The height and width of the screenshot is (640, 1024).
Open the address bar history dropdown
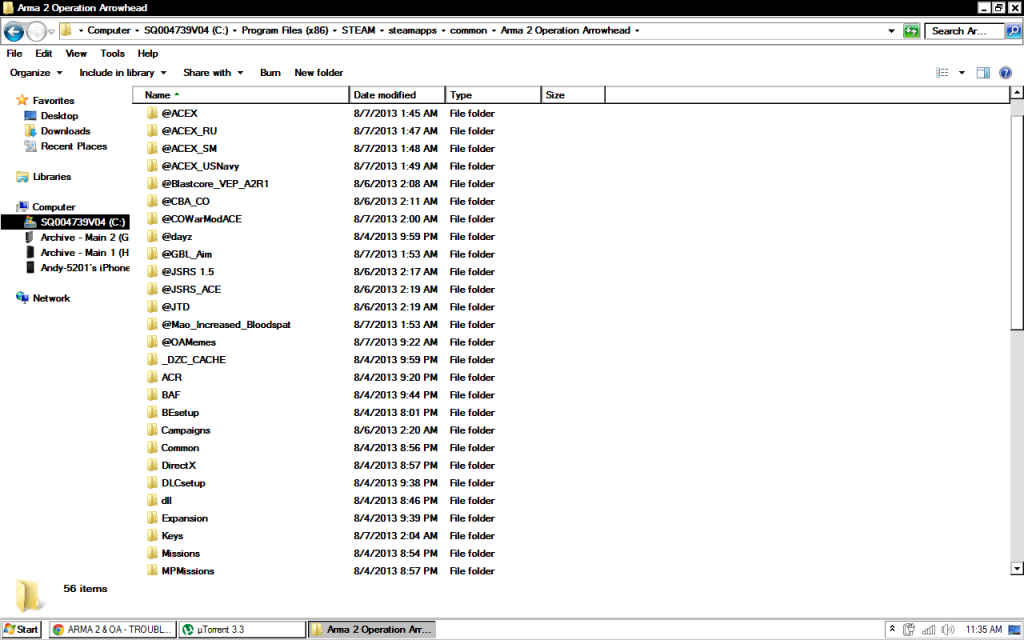click(892, 31)
